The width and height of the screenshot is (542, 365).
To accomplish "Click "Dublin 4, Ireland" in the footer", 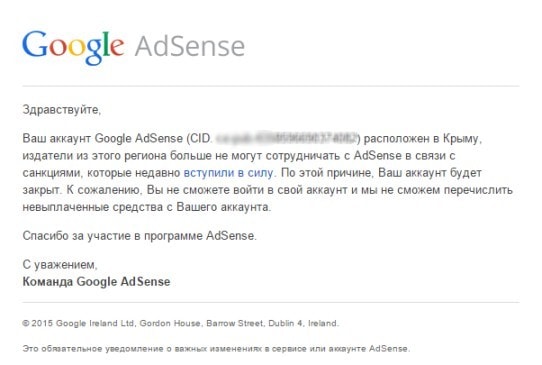I will pos(303,323).
